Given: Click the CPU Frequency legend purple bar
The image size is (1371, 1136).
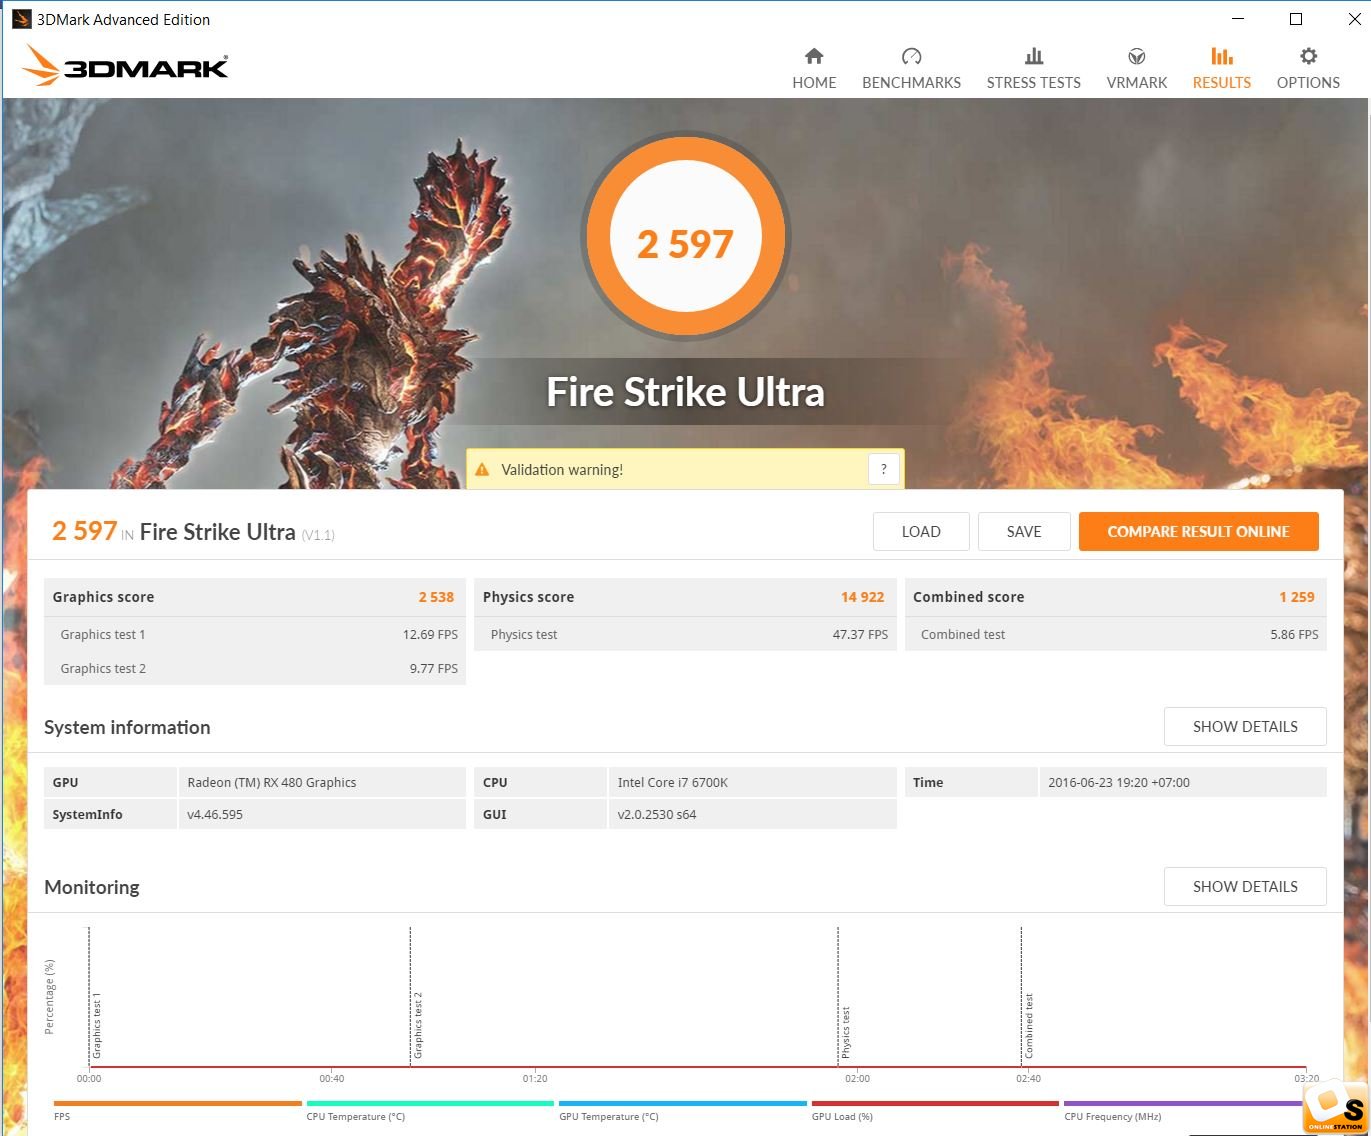Looking at the screenshot, I should (x=1185, y=1104).
